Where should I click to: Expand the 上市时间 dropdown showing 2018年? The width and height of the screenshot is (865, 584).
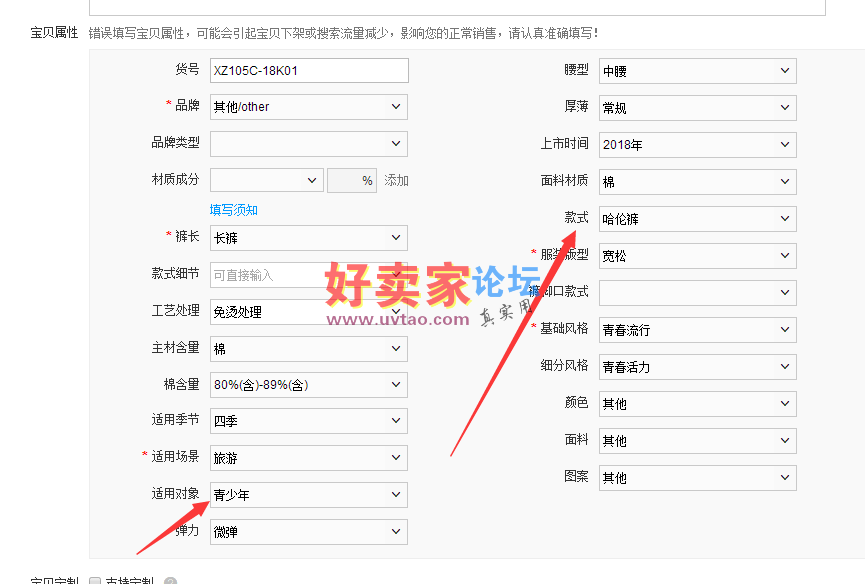click(x=697, y=145)
